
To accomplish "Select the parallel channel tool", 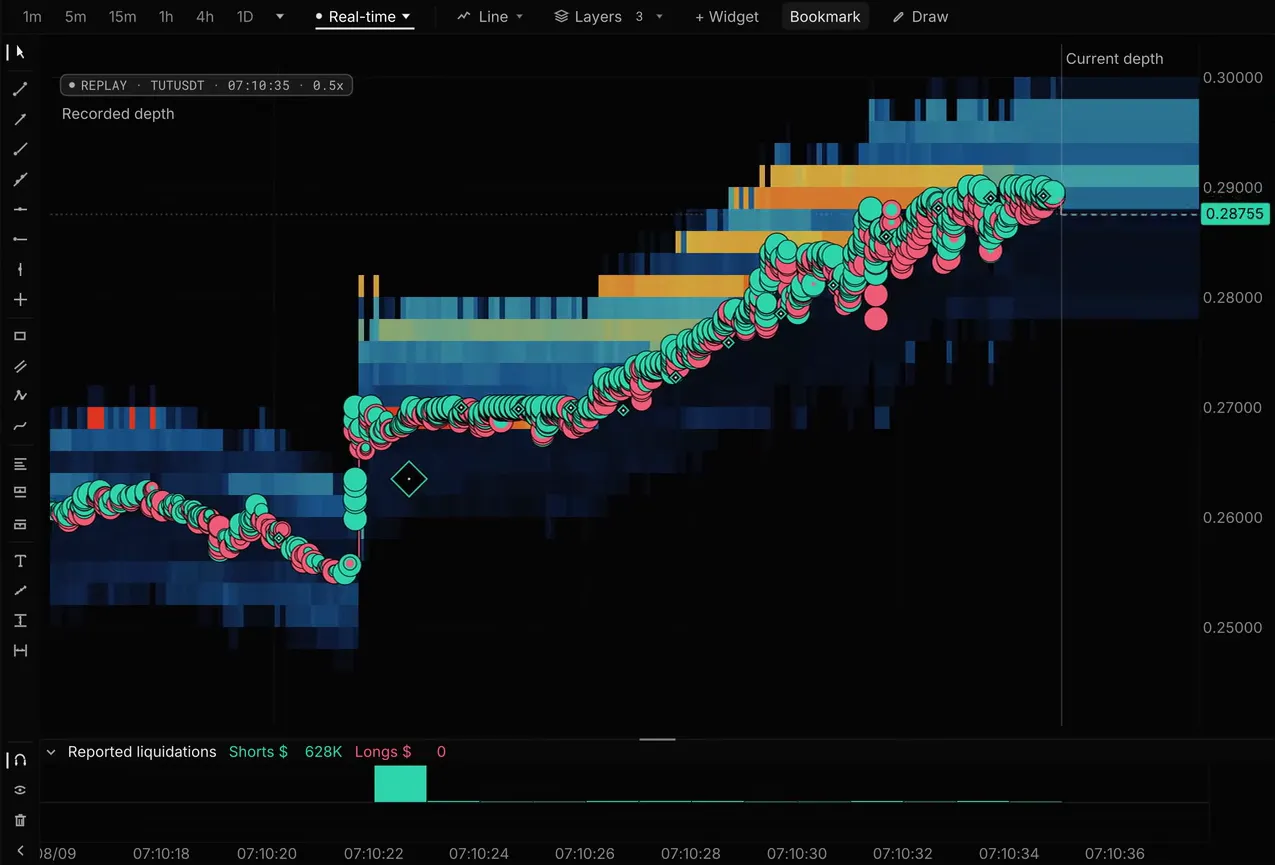I will click(20, 366).
